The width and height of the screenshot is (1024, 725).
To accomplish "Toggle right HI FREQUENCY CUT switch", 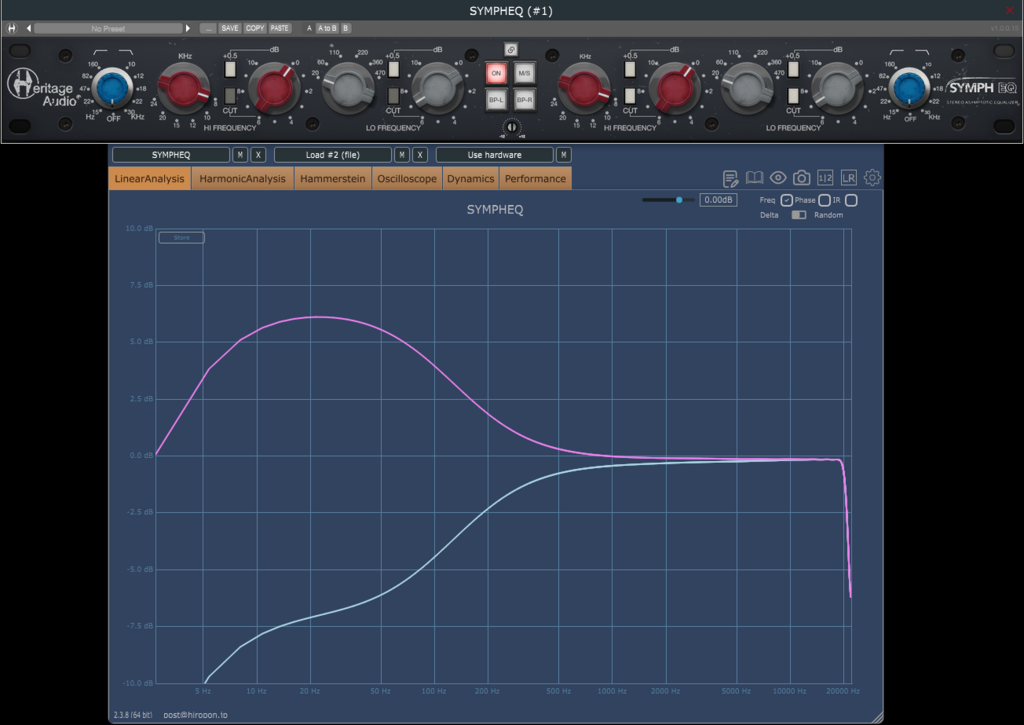I will pyautogui.click(x=630, y=96).
